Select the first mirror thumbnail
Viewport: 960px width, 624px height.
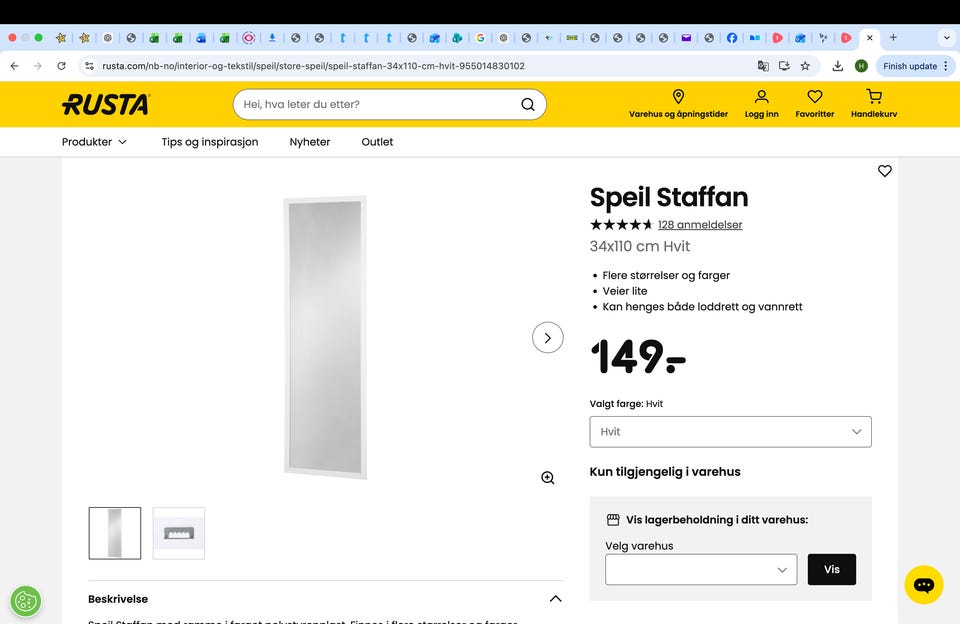[x=114, y=533]
